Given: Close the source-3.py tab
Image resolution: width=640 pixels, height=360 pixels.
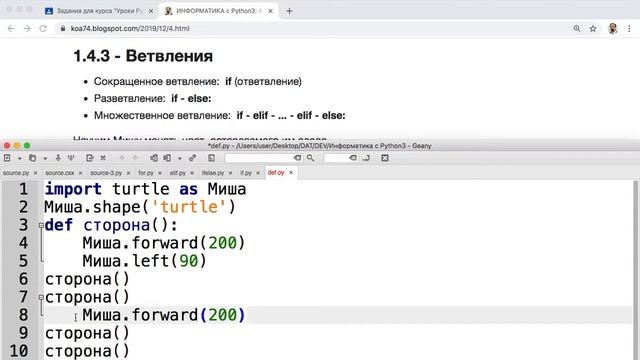Looking at the screenshot, I should (x=128, y=173).
